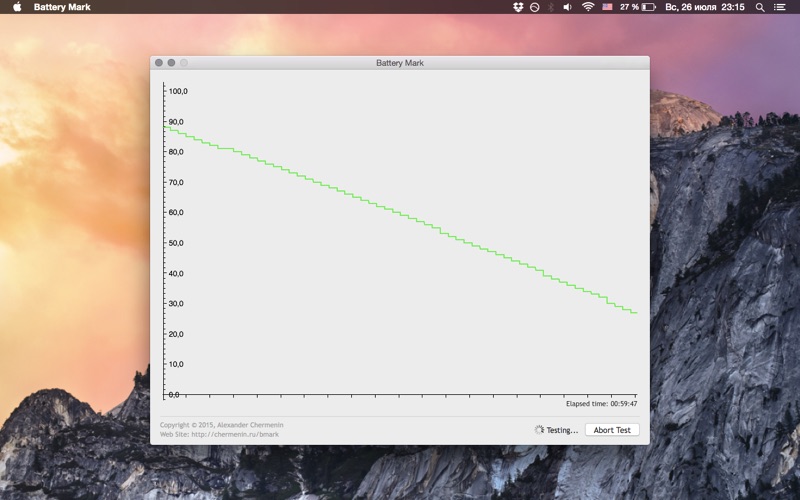Click the 40,0 axis label
The width and height of the screenshot is (800, 500).
[x=176, y=273]
